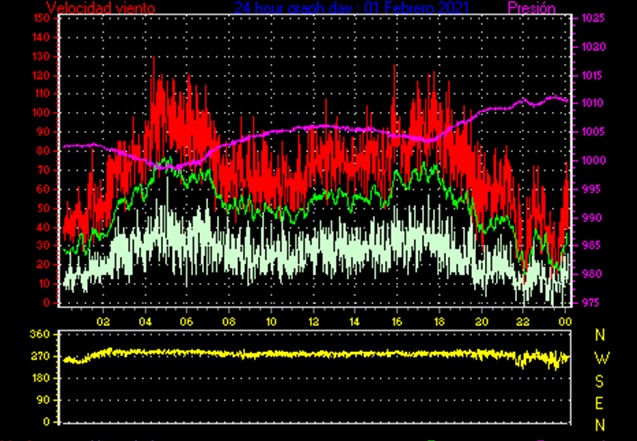Select the 08 hour label on time axis
The image size is (637, 441).
pyautogui.click(x=229, y=322)
